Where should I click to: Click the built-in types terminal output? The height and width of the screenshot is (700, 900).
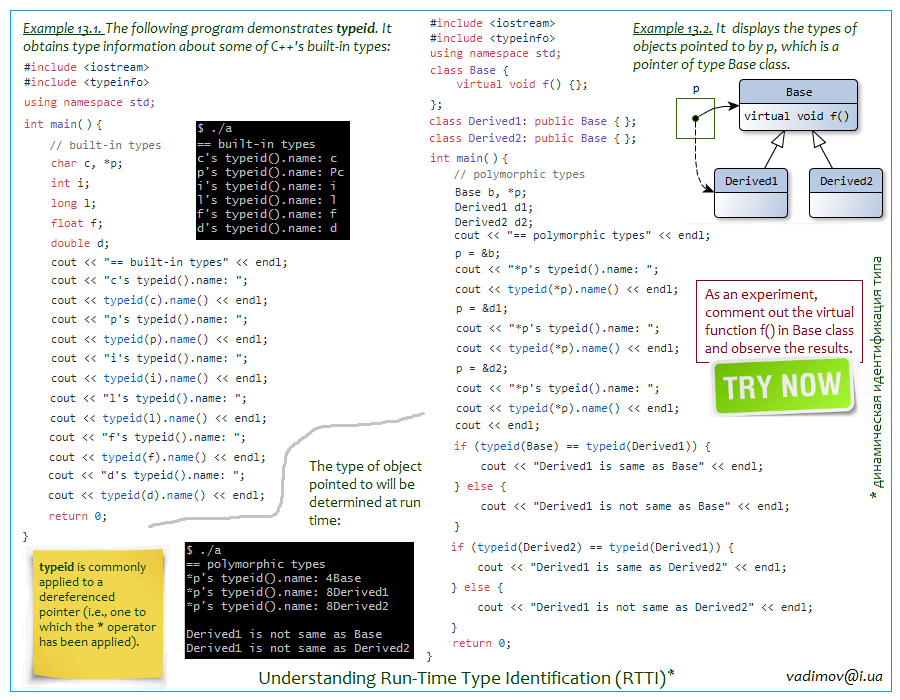(273, 180)
